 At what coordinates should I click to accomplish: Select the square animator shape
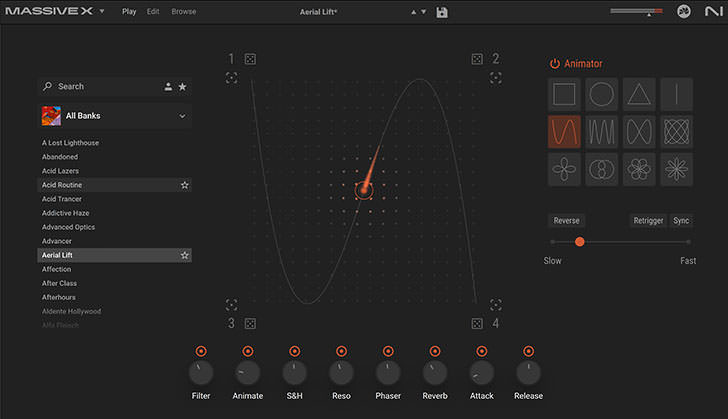point(565,95)
